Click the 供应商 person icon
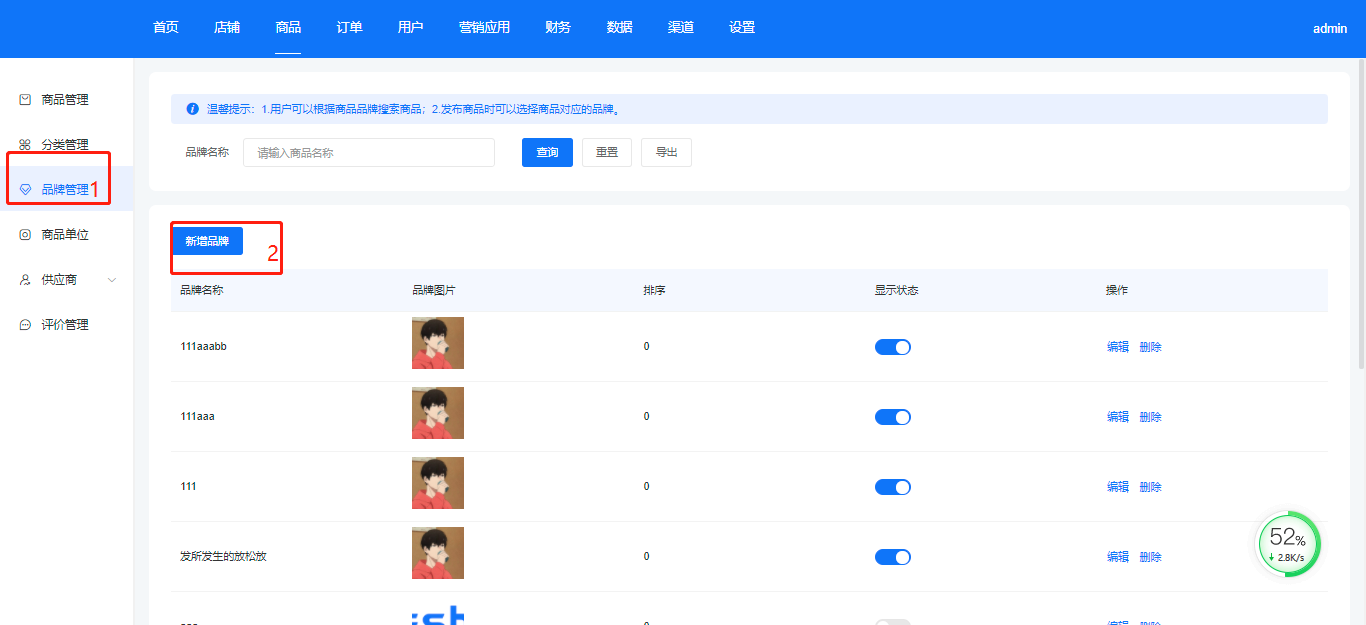The width and height of the screenshot is (1366, 625). point(25,280)
